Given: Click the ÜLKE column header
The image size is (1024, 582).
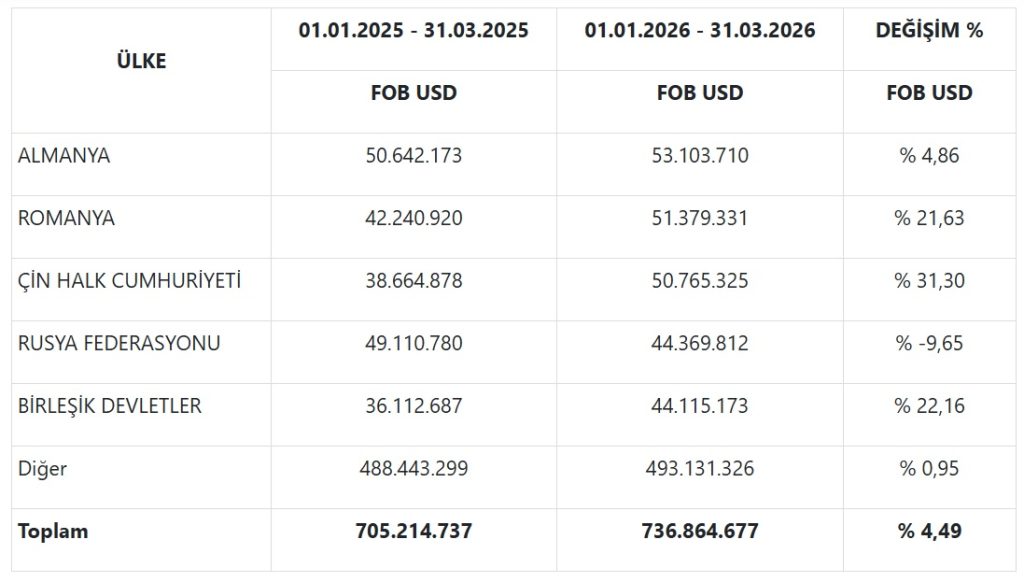Looking at the screenshot, I should (x=141, y=61).
